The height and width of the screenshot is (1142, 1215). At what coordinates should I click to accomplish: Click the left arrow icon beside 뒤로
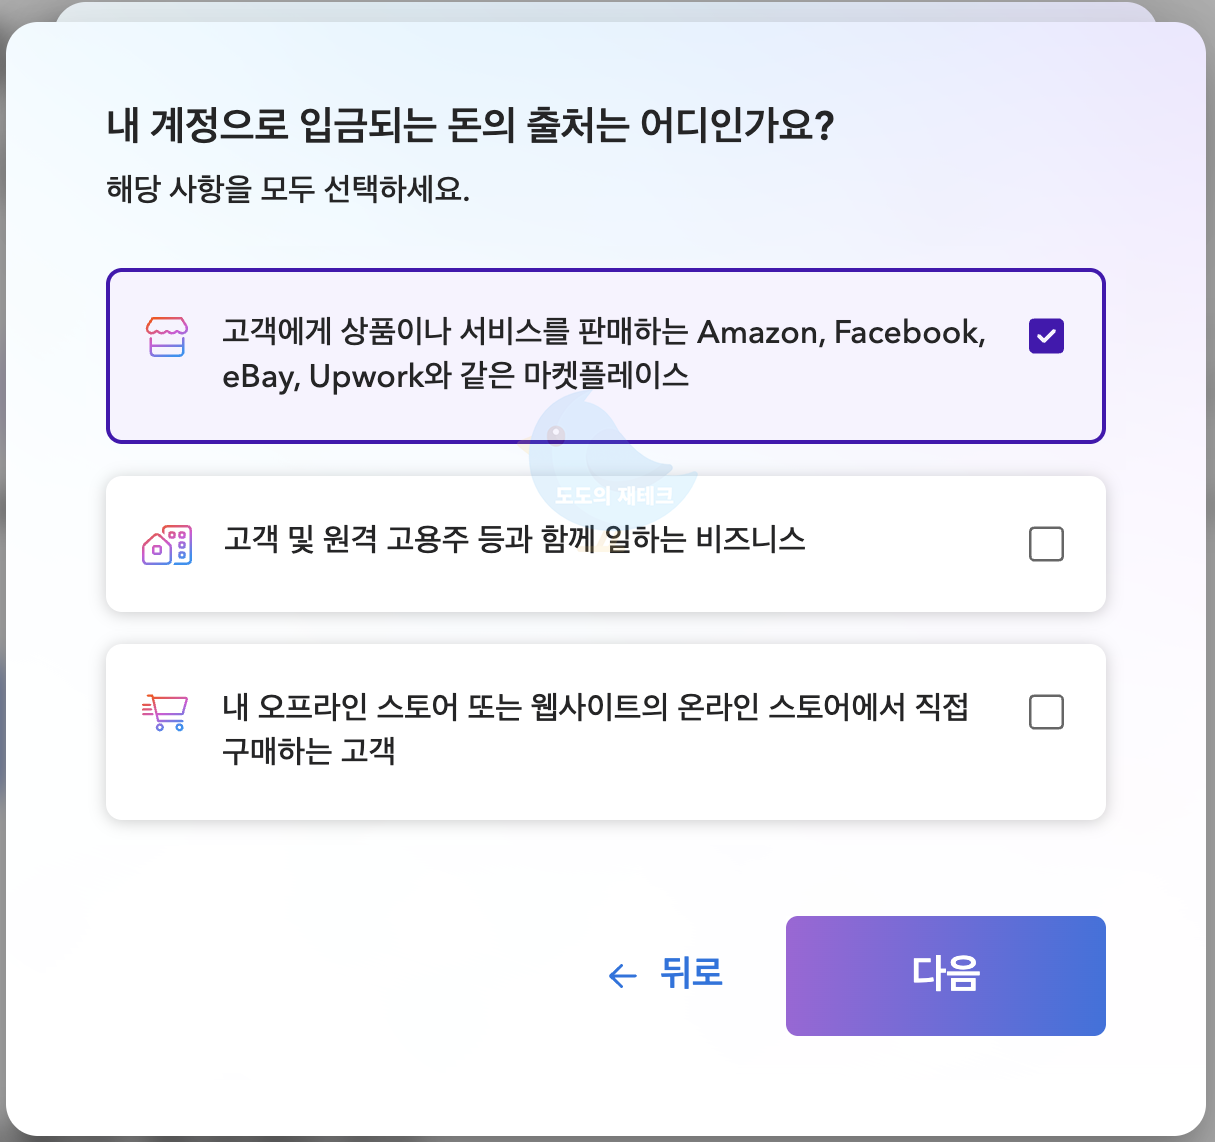tap(620, 975)
